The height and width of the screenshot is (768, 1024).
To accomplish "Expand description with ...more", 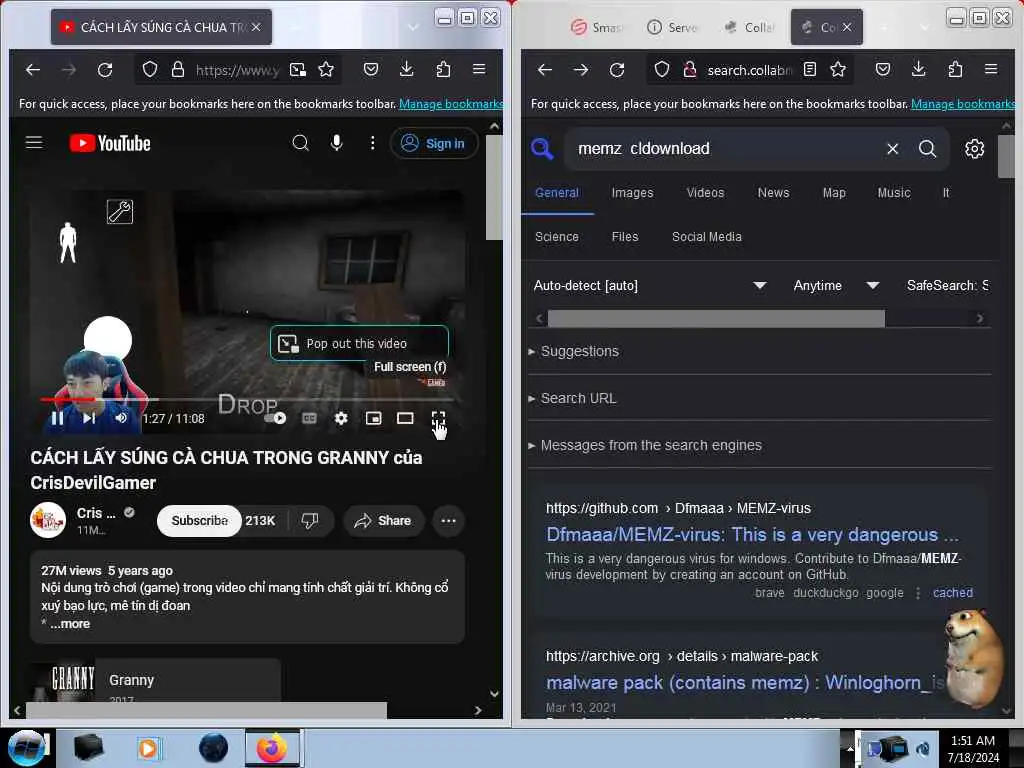I will pyautogui.click(x=70, y=624).
